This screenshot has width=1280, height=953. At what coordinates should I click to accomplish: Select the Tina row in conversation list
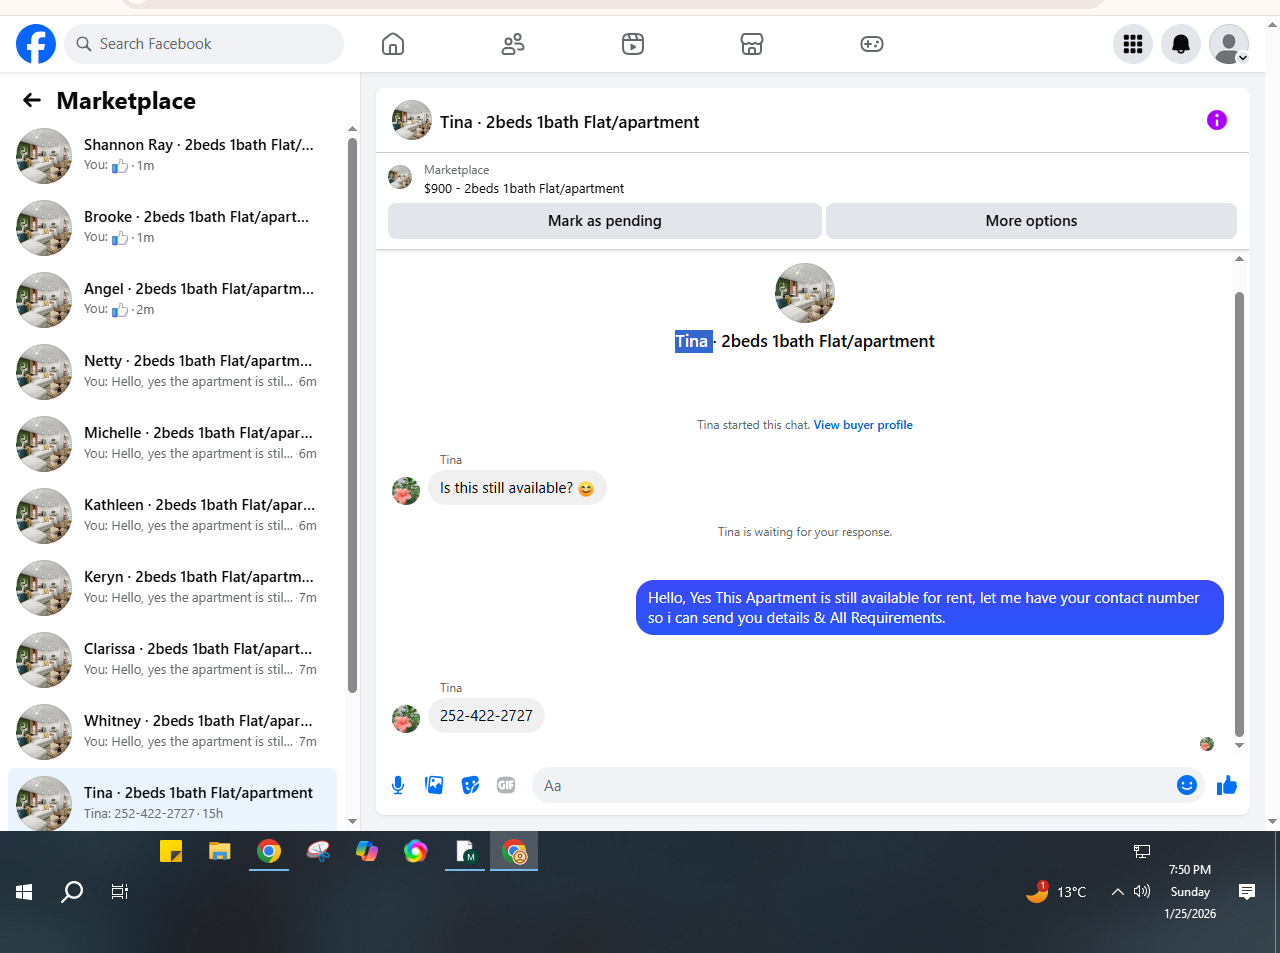[172, 800]
